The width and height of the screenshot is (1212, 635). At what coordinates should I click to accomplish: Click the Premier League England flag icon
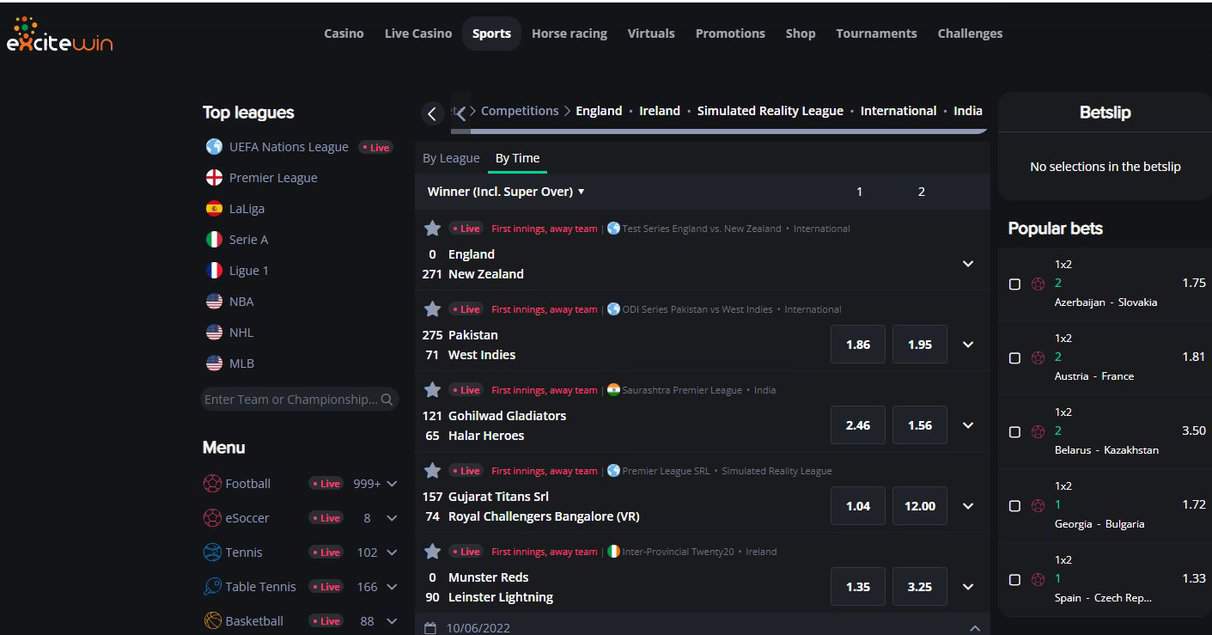[x=214, y=178]
